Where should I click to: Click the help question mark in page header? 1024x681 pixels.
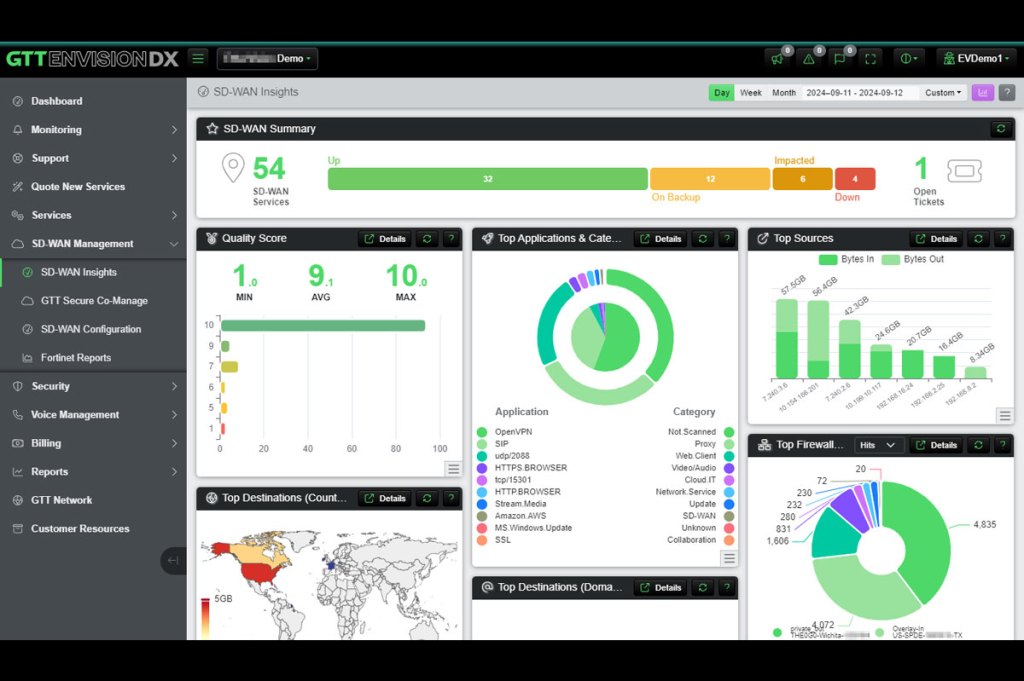pos(1007,93)
